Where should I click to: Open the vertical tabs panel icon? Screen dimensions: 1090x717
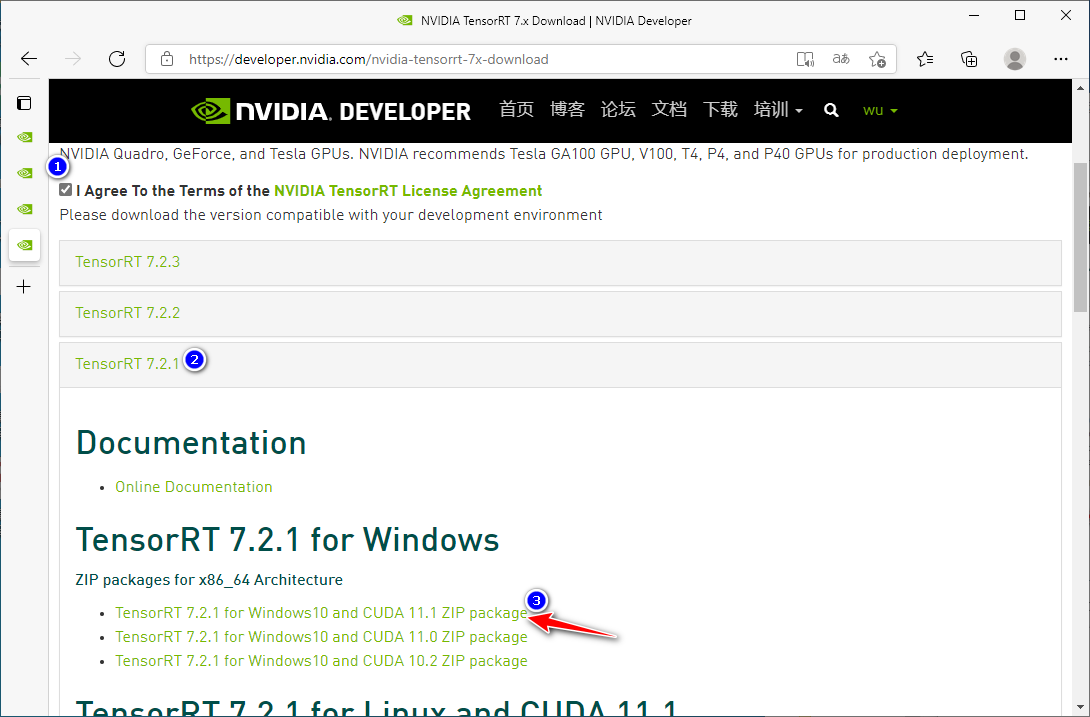tap(25, 102)
